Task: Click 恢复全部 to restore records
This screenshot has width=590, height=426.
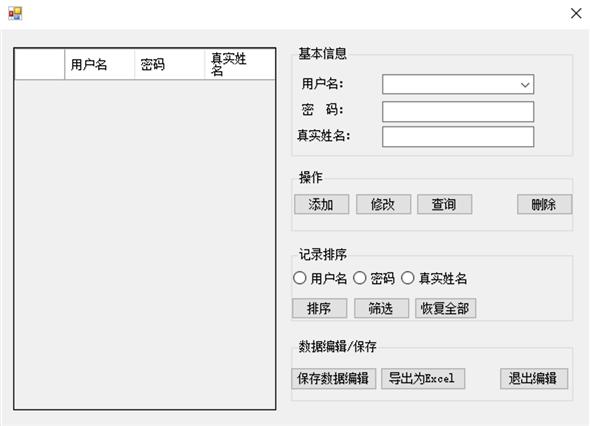Action: coord(446,308)
